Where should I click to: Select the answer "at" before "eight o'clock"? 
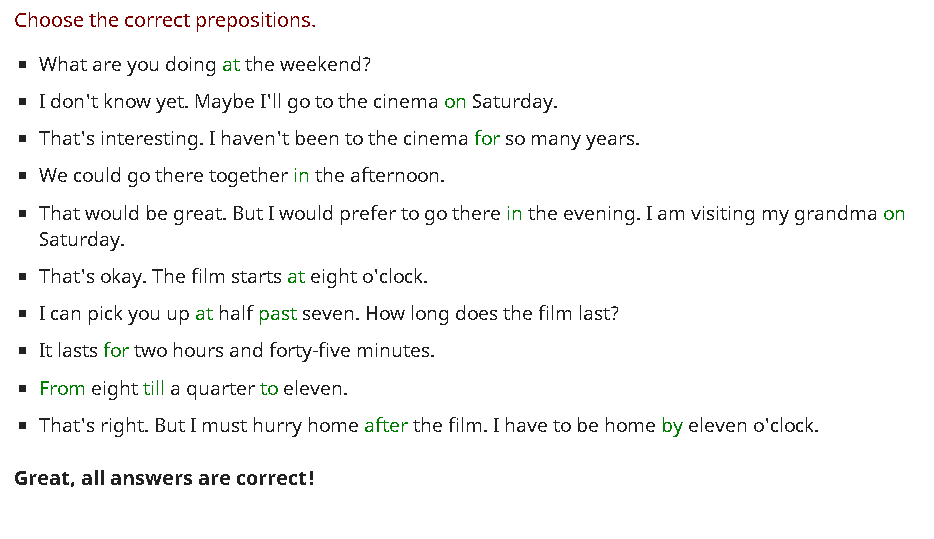(296, 277)
